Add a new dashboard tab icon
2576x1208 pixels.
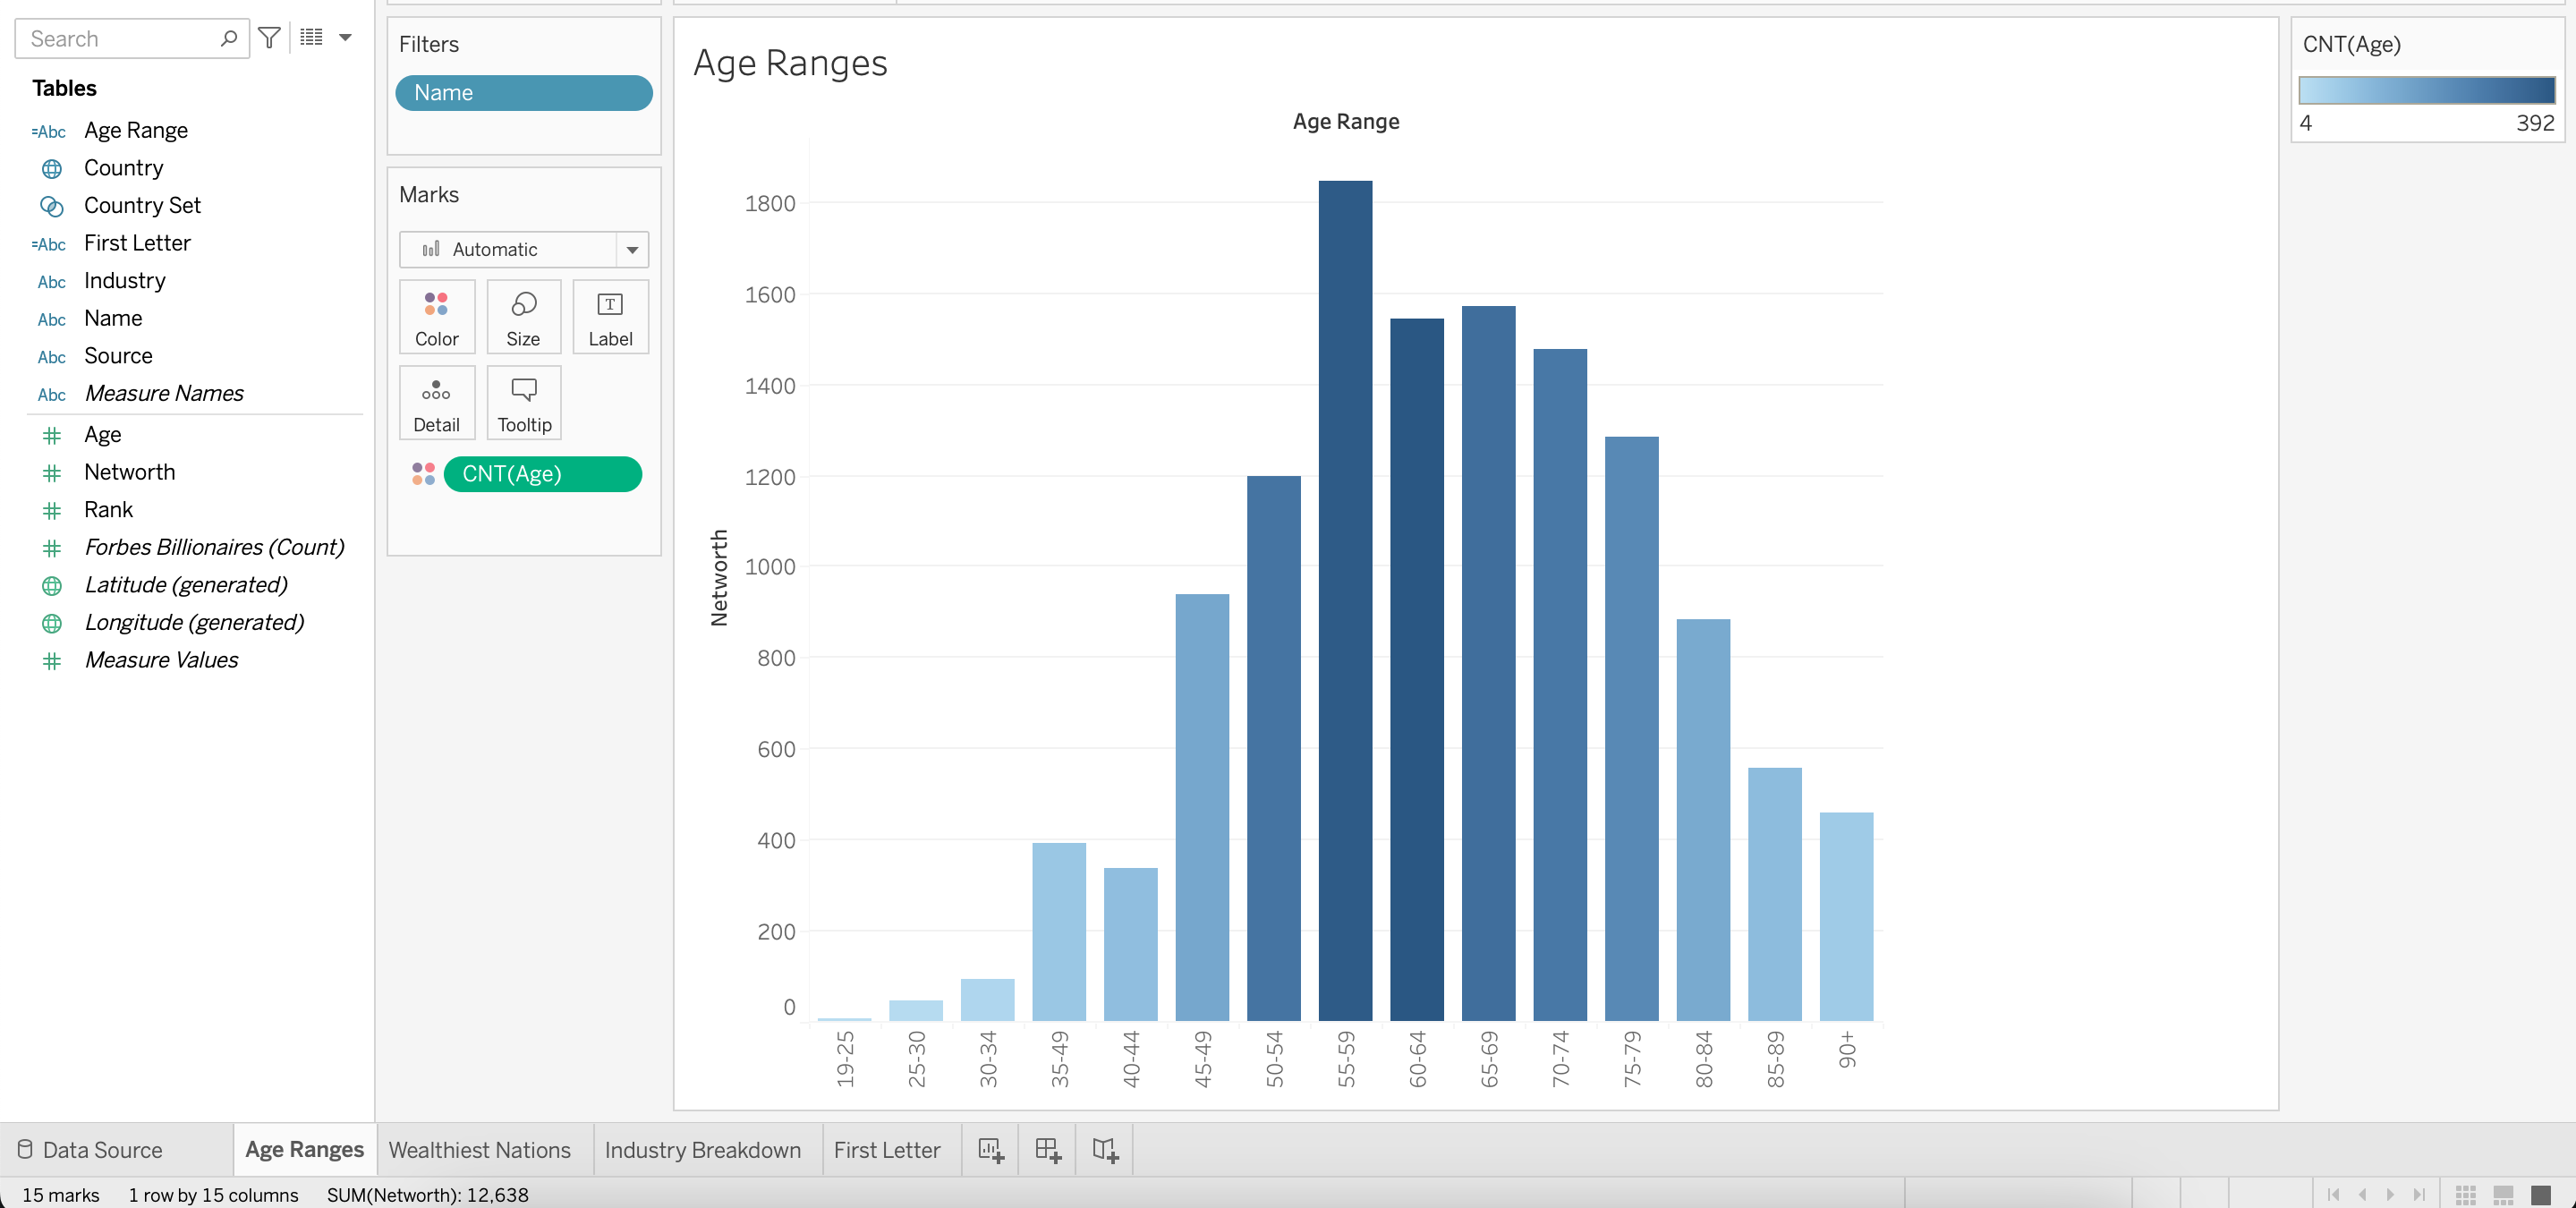pos(1047,1150)
